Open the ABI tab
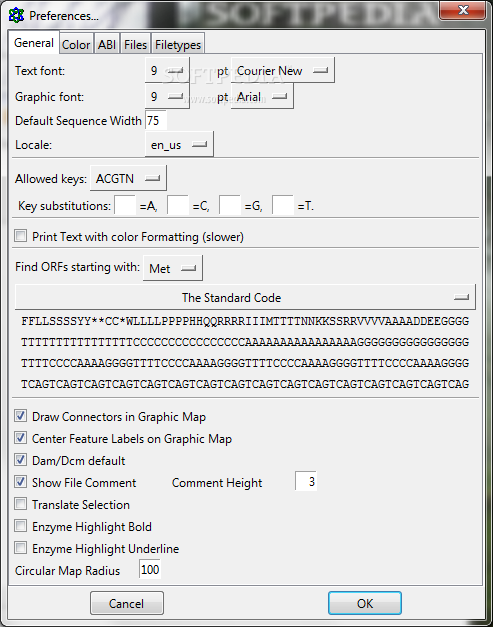Image resolution: width=493 pixels, height=627 pixels. pyautogui.click(x=107, y=44)
